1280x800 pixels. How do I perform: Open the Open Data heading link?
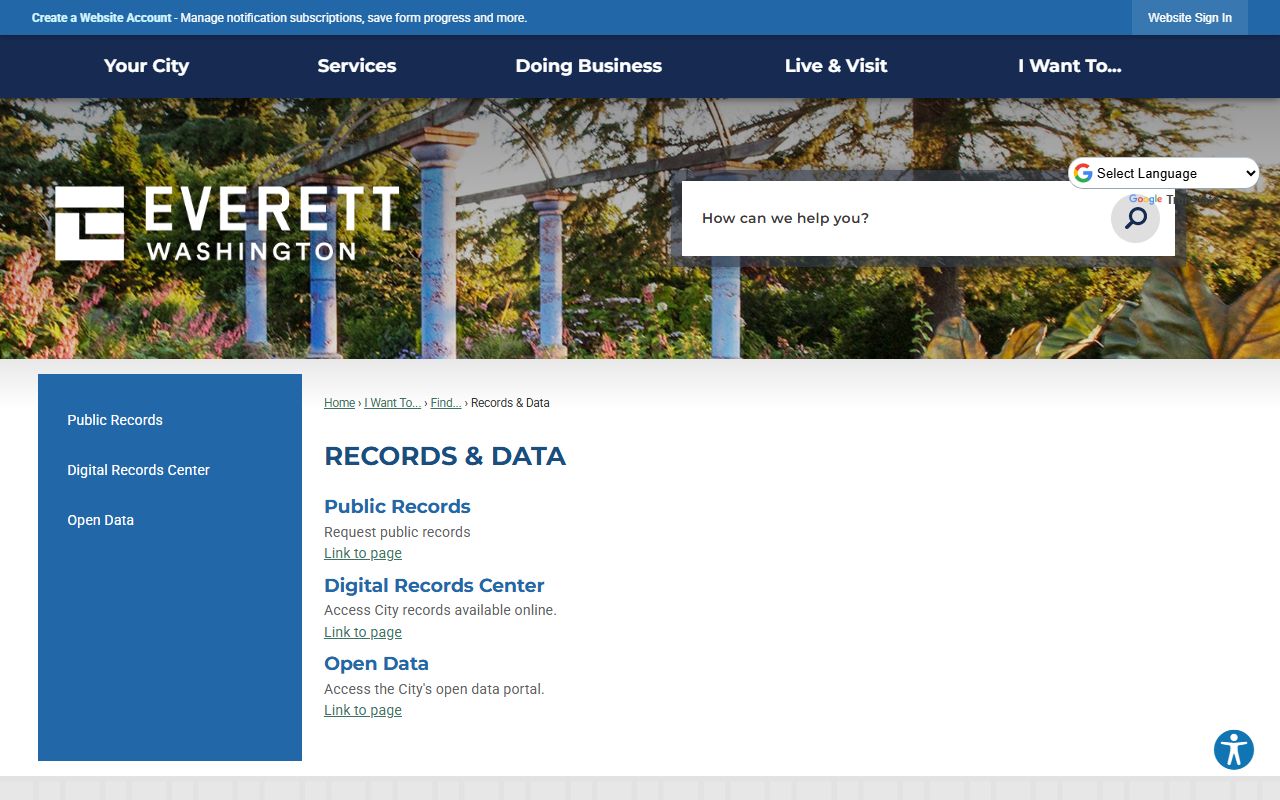coord(376,663)
